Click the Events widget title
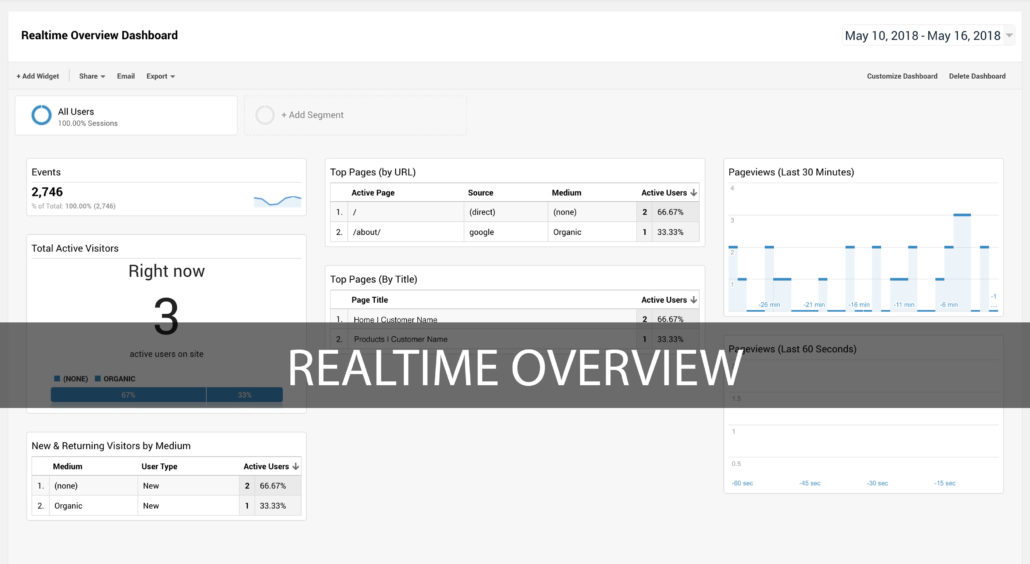Image resolution: width=1030 pixels, height=564 pixels. [46, 172]
